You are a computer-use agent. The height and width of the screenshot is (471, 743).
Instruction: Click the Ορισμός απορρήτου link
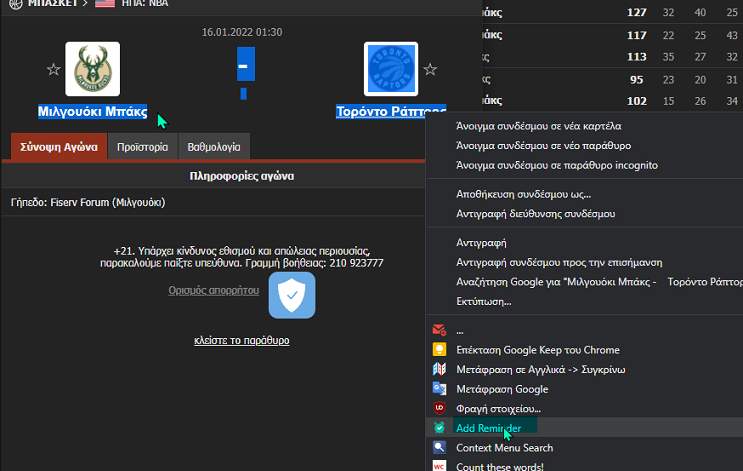[214, 290]
